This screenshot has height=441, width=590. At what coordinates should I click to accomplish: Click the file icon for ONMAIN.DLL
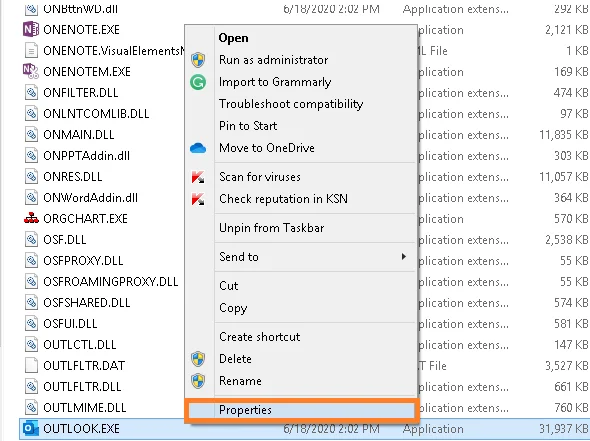[x=31, y=135]
